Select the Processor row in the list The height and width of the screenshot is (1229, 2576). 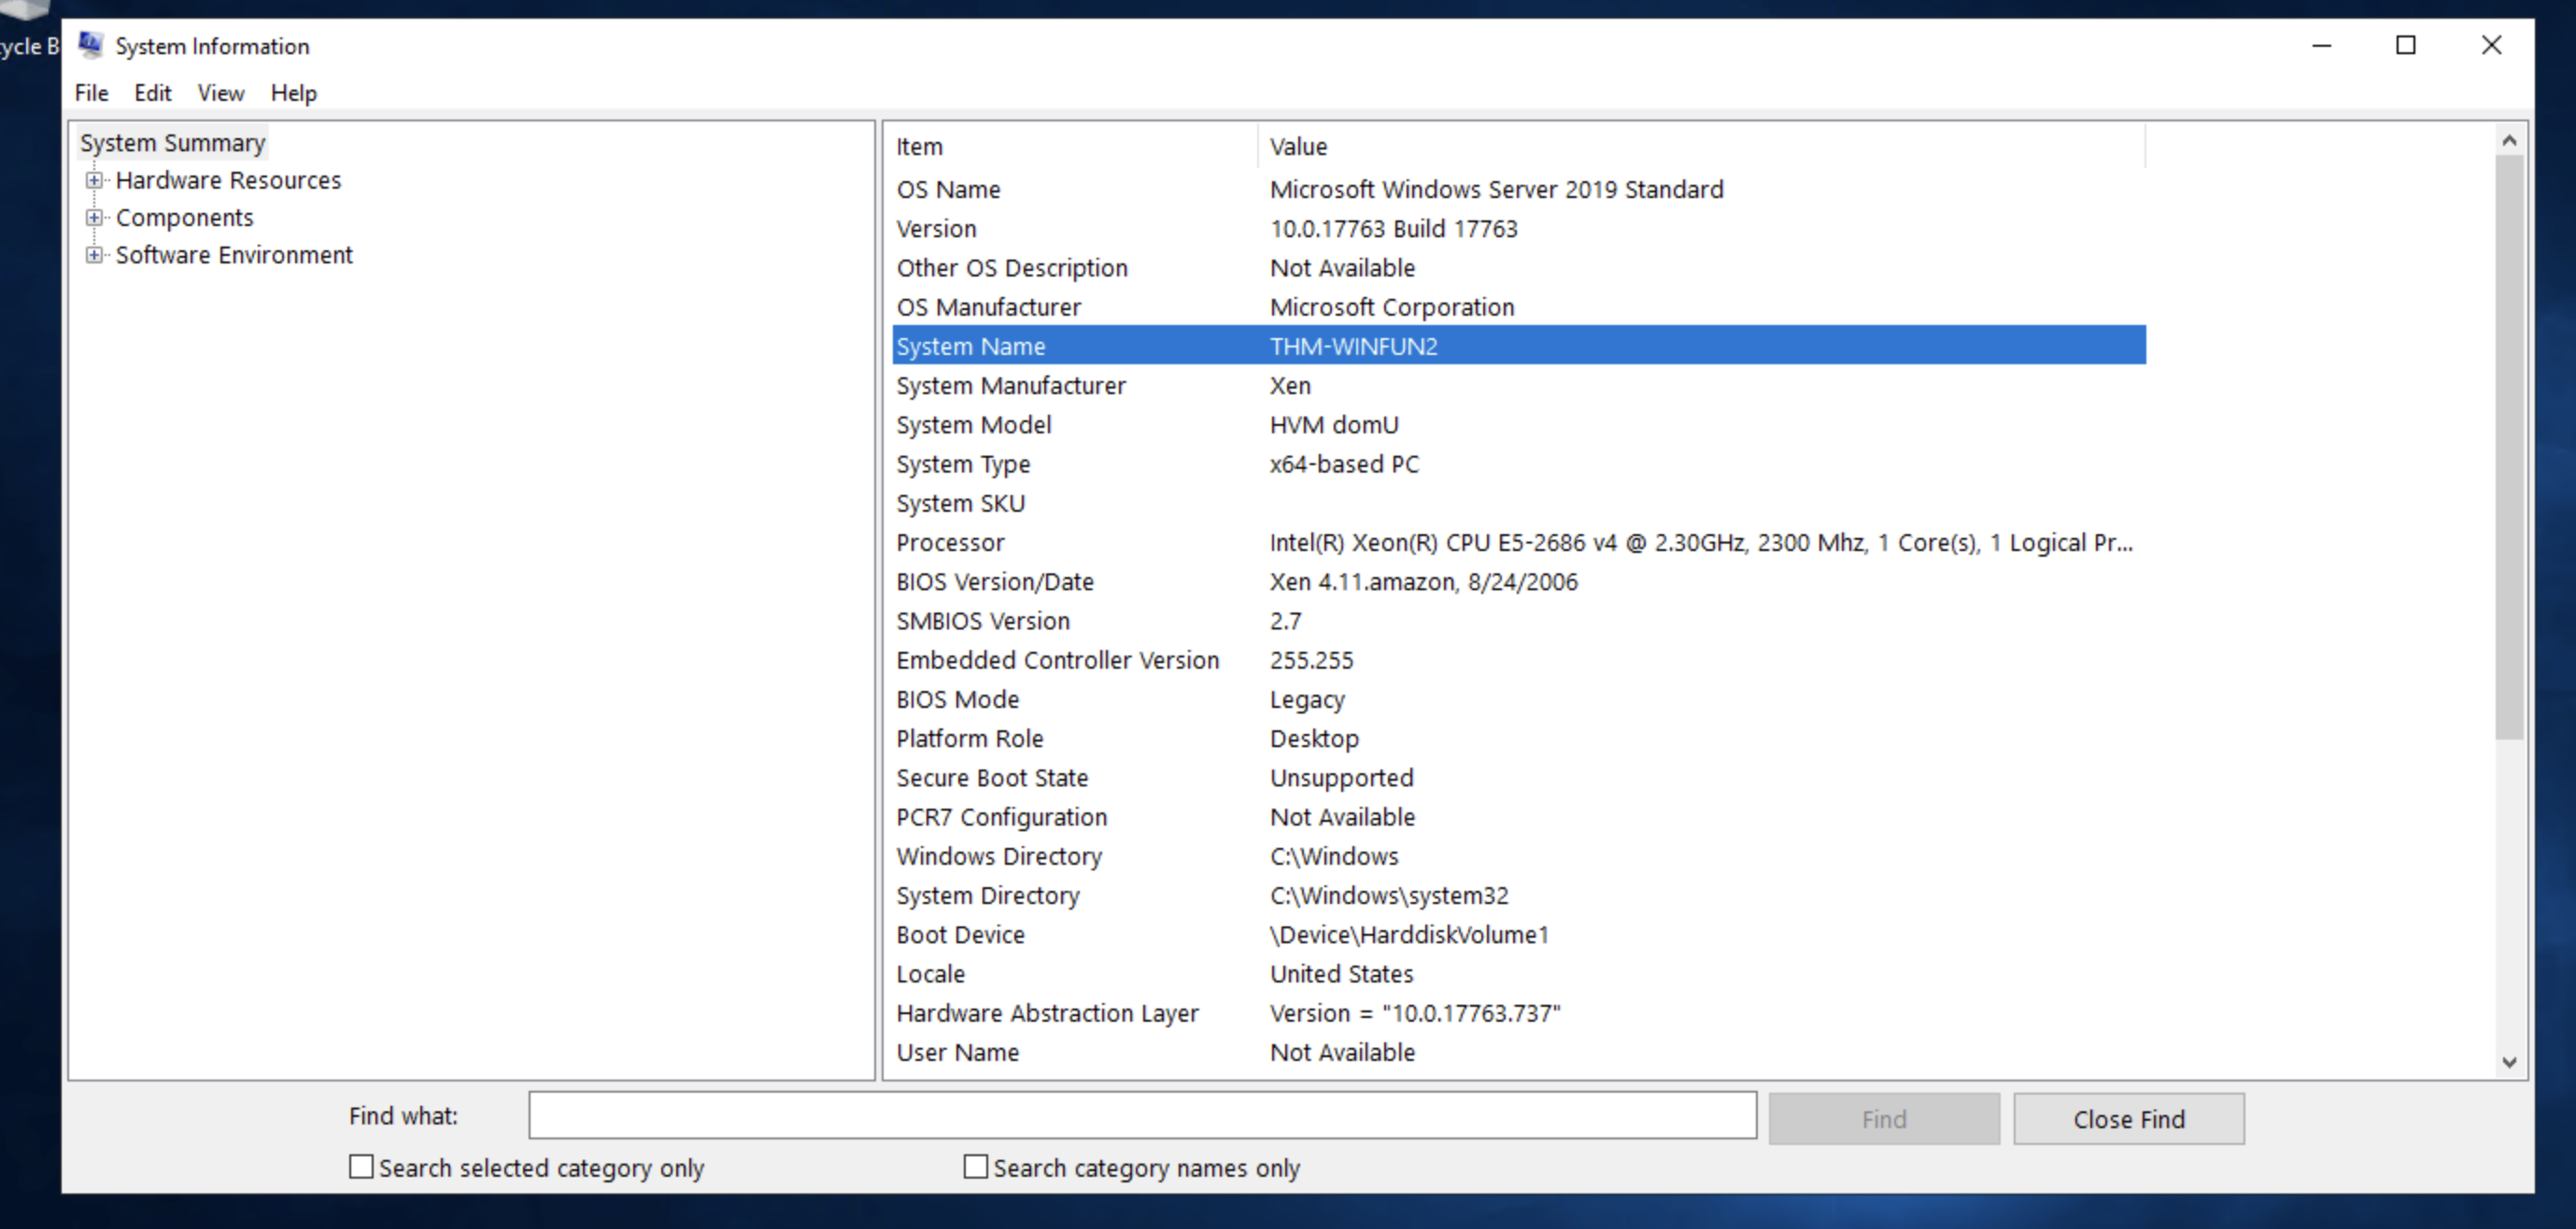click(x=950, y=543)
